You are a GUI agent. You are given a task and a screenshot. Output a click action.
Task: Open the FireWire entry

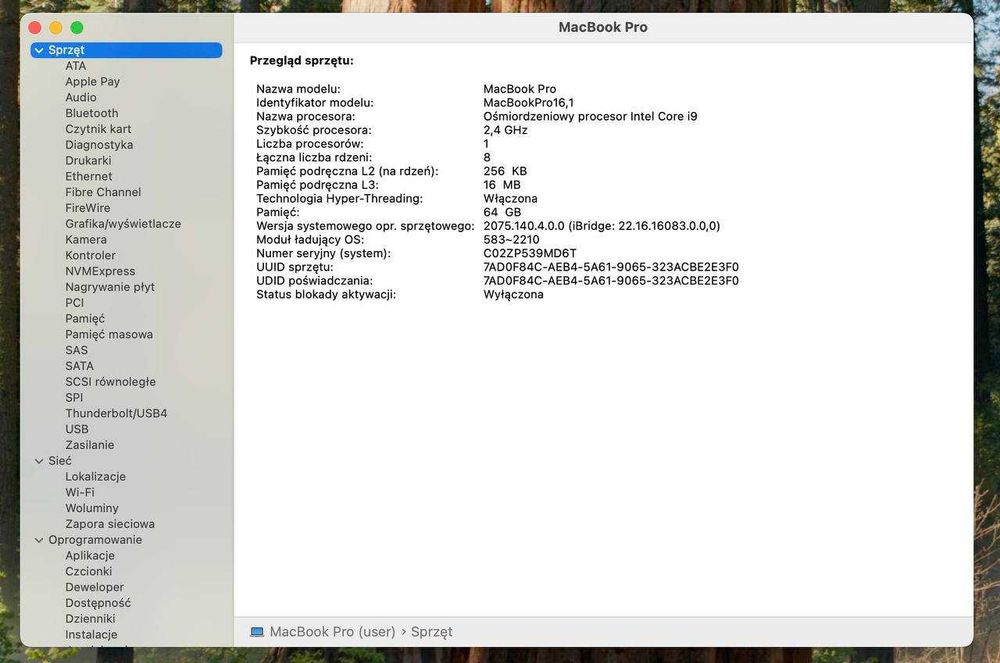click(x=87, y=208)
